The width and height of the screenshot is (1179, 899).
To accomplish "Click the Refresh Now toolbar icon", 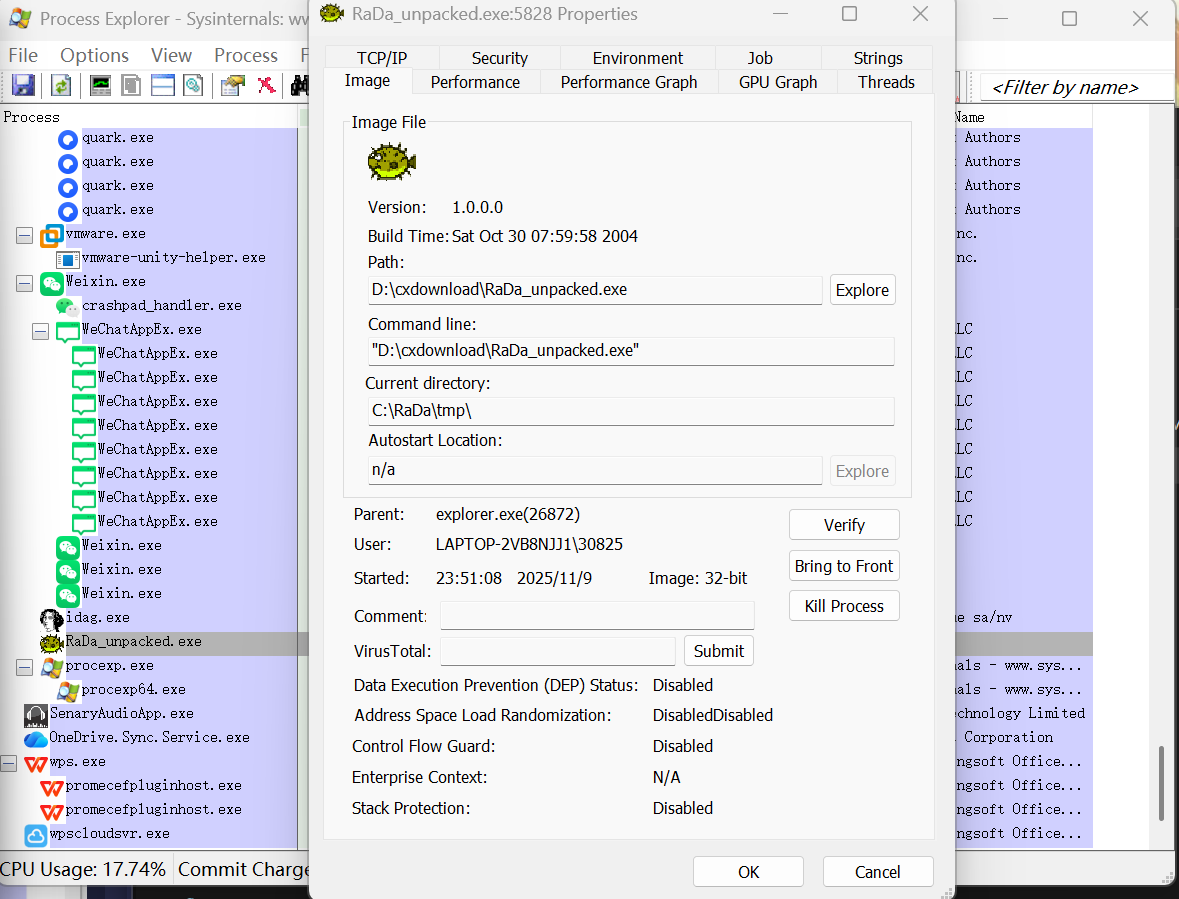I will pyautogui.click(x=61, y=85).
